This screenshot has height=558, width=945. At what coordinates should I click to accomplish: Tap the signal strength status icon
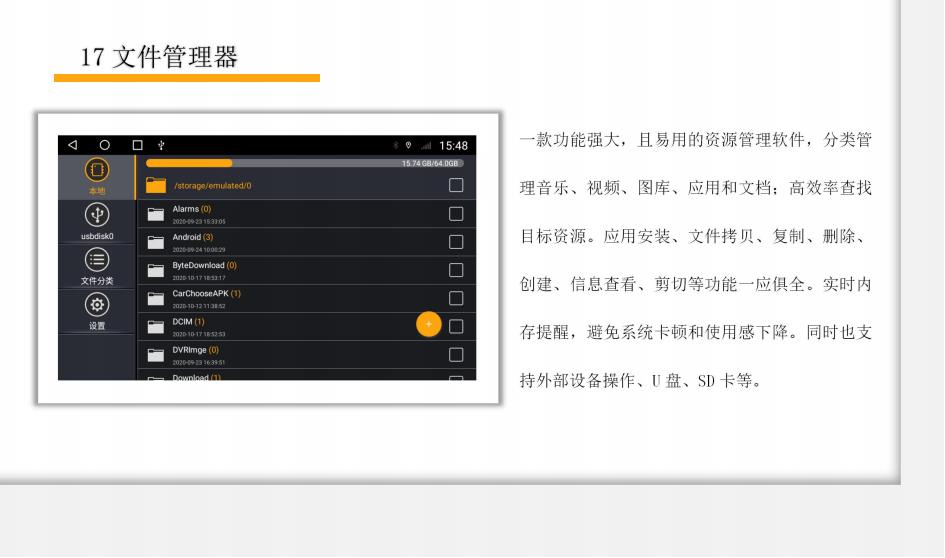[x=426, y=145]
